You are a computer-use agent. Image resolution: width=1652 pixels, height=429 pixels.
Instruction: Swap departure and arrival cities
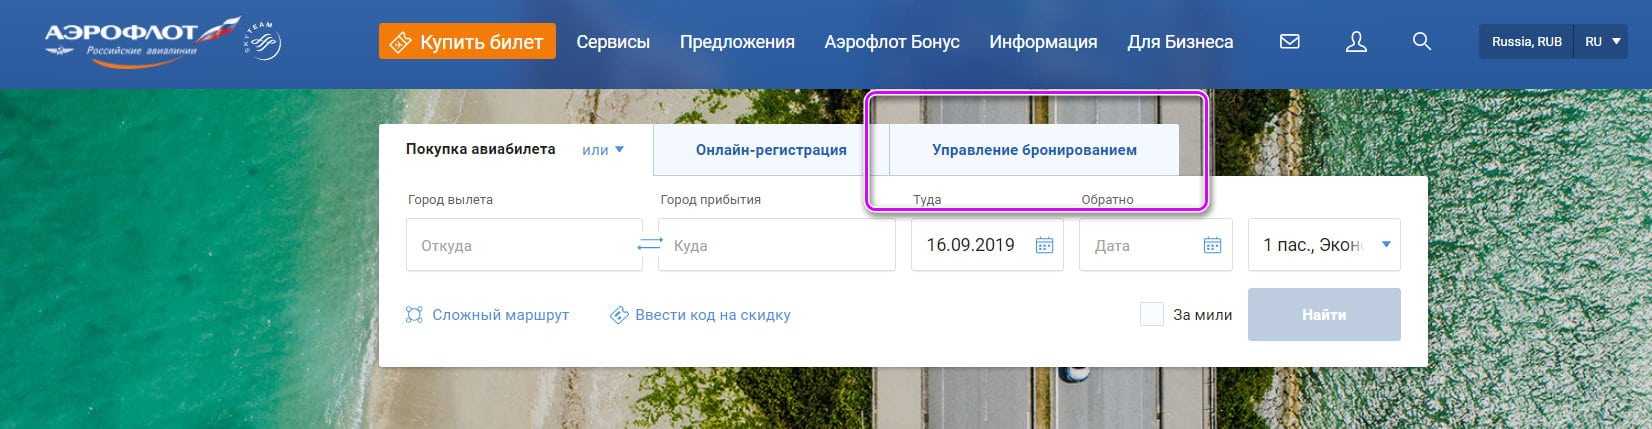[650, 245]
